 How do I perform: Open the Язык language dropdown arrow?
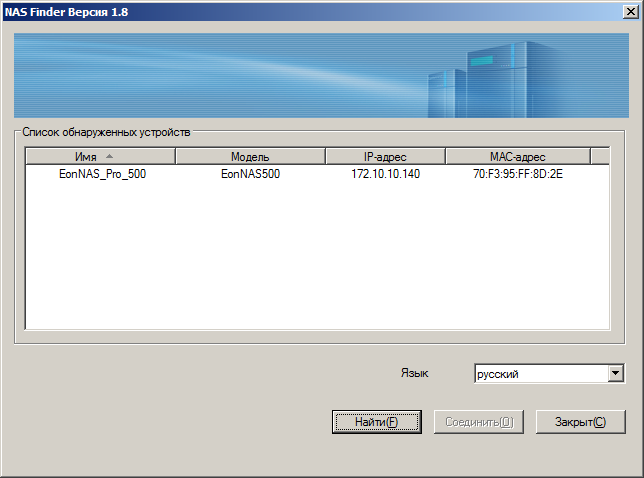coord(615,373)
